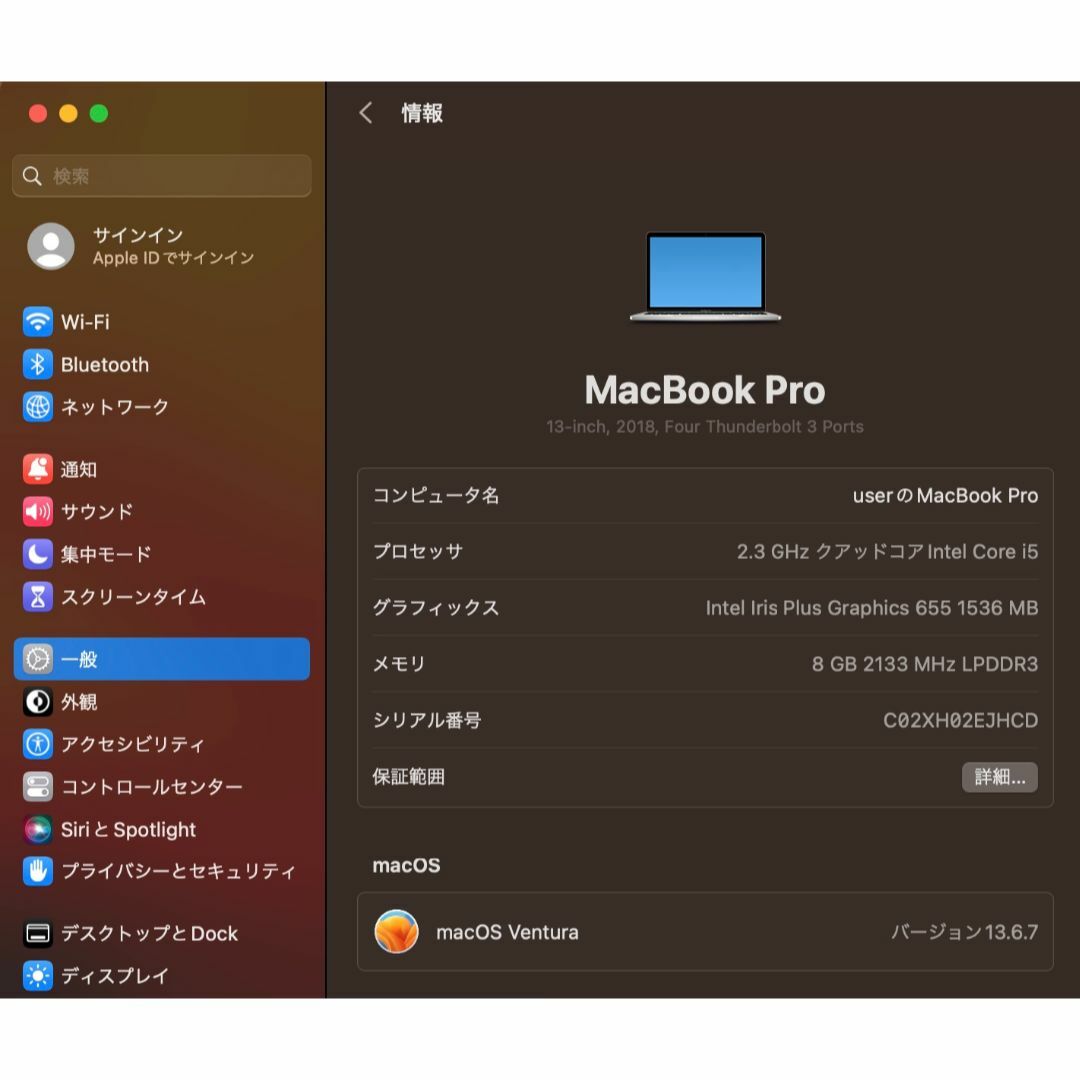Screen dimensions: 1080x1080
Task: Click the magnifier icon in search field
Action: pyautogui.click(x=32, y=176)
